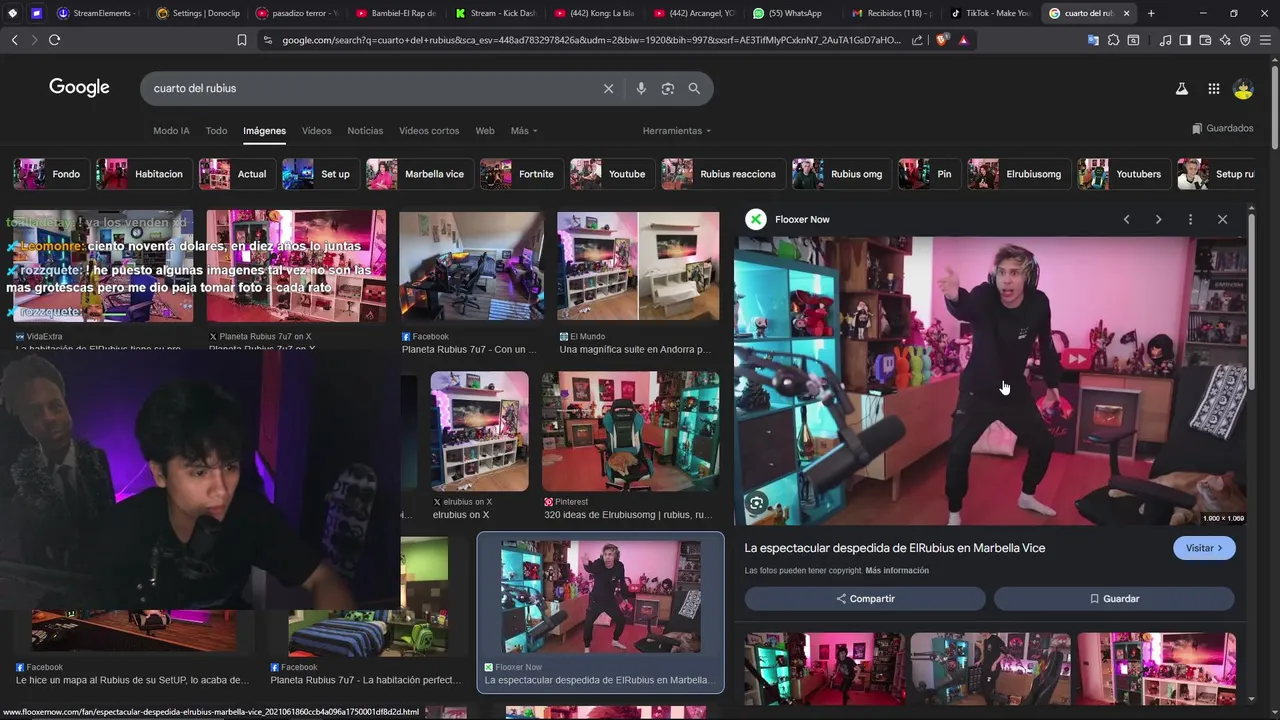Close the cuarto del rubius tab

[x=1127, y=13]
